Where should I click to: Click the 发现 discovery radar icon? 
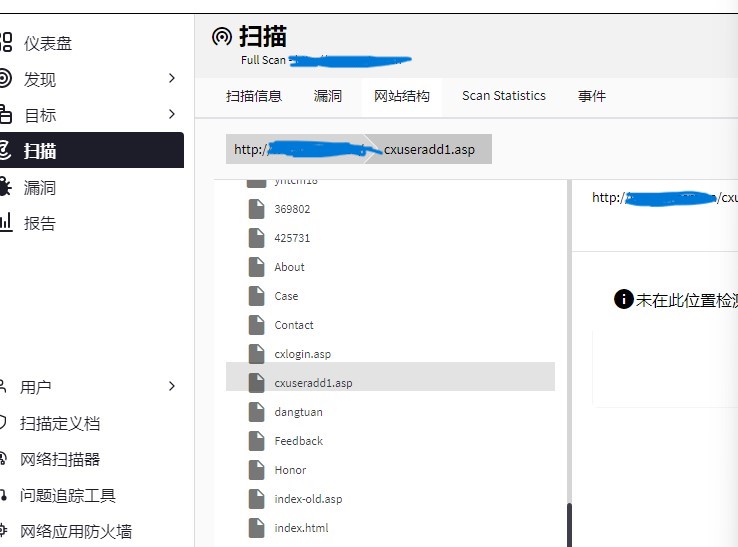(5, 78)
